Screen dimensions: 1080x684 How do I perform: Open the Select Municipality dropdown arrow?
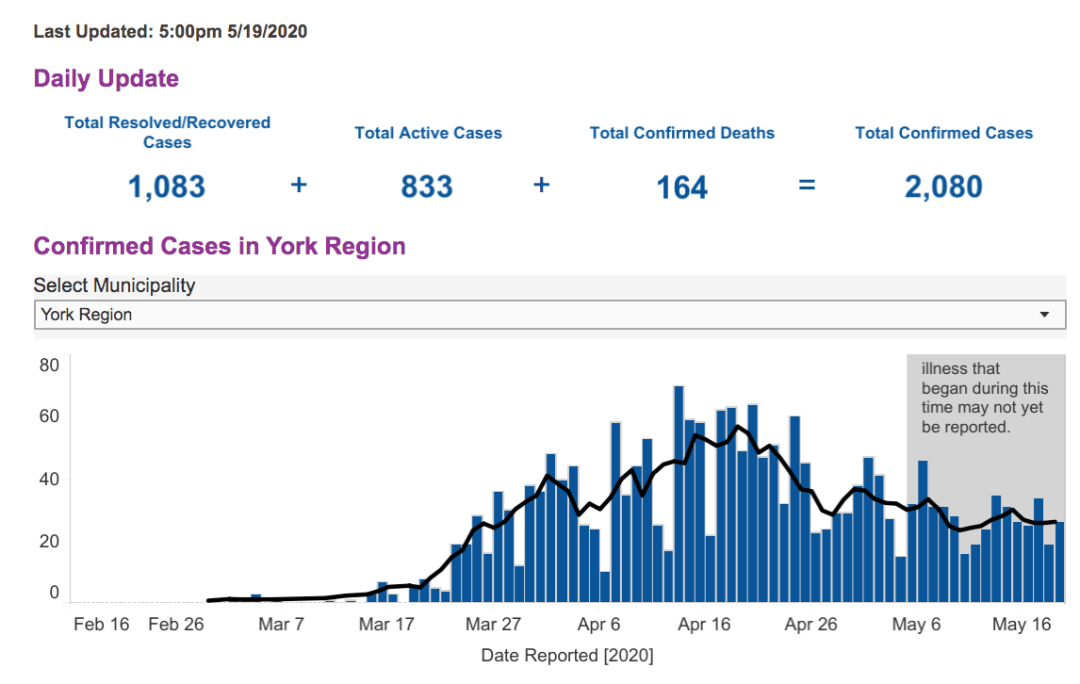pos(1044,315)
